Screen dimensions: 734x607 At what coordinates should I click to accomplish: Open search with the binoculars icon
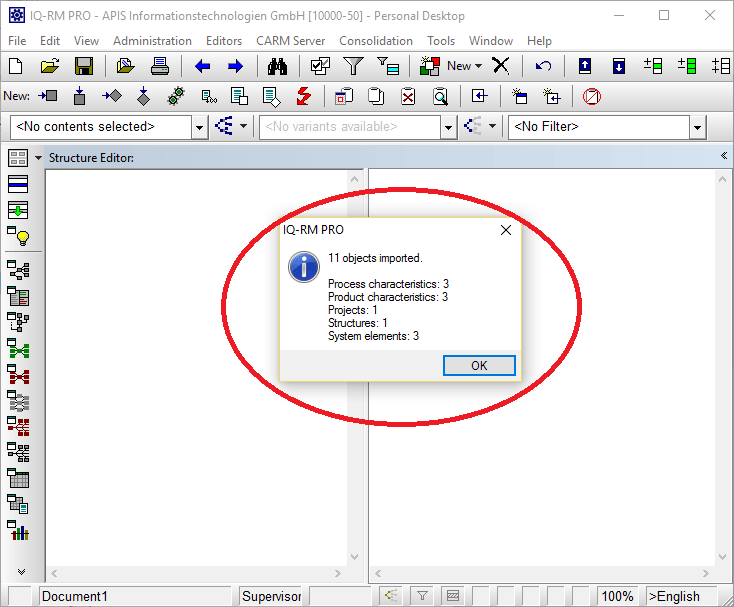277,66
